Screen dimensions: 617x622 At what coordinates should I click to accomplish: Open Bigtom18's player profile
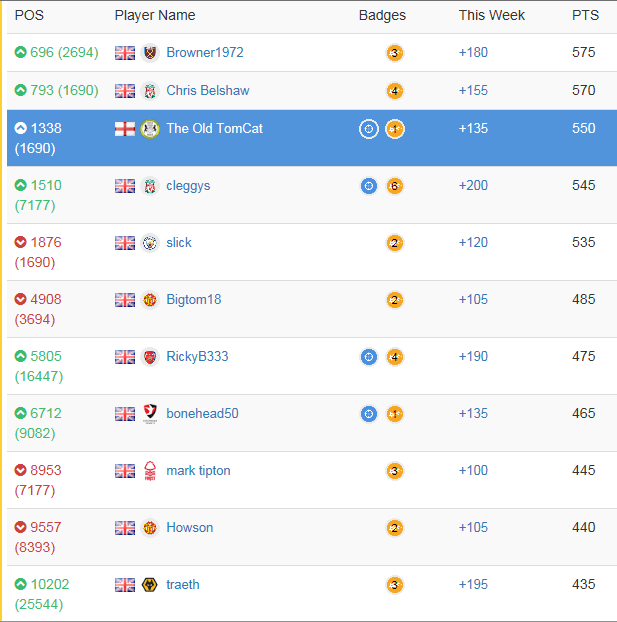tap(193, 300)
